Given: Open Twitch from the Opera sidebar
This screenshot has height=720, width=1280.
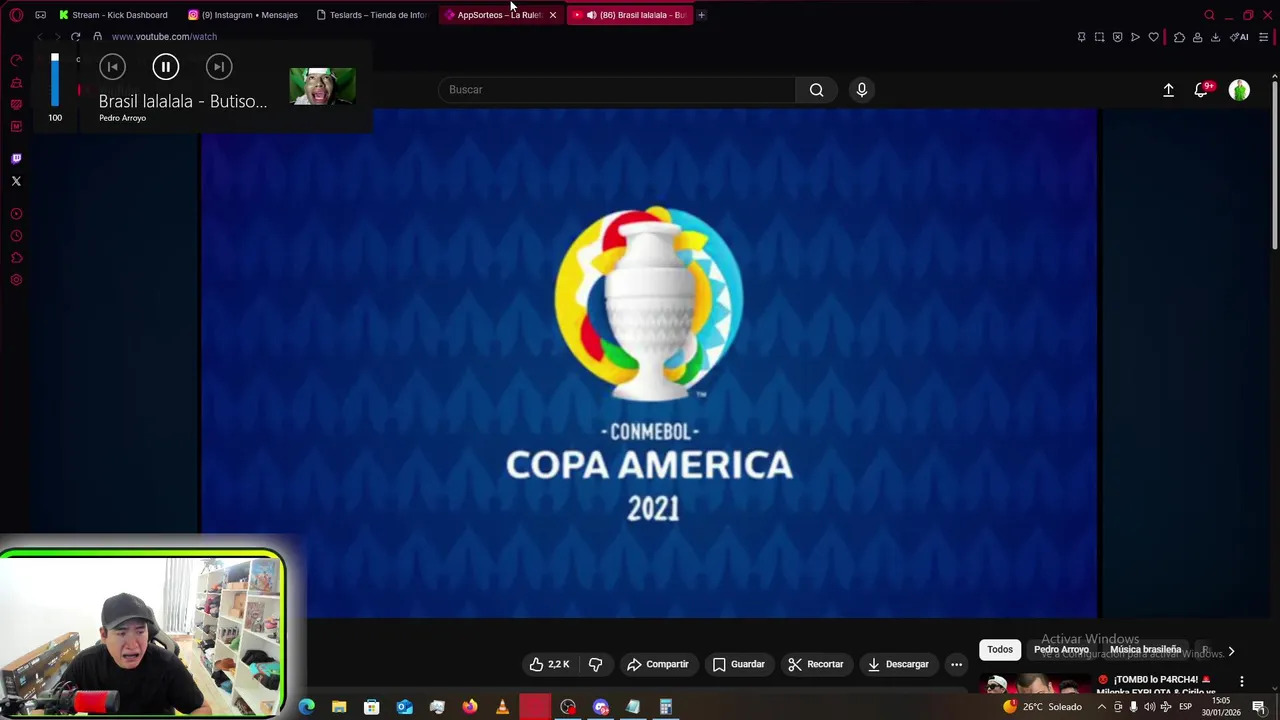Looking at the screenshot, I should [x=16, y=158].
